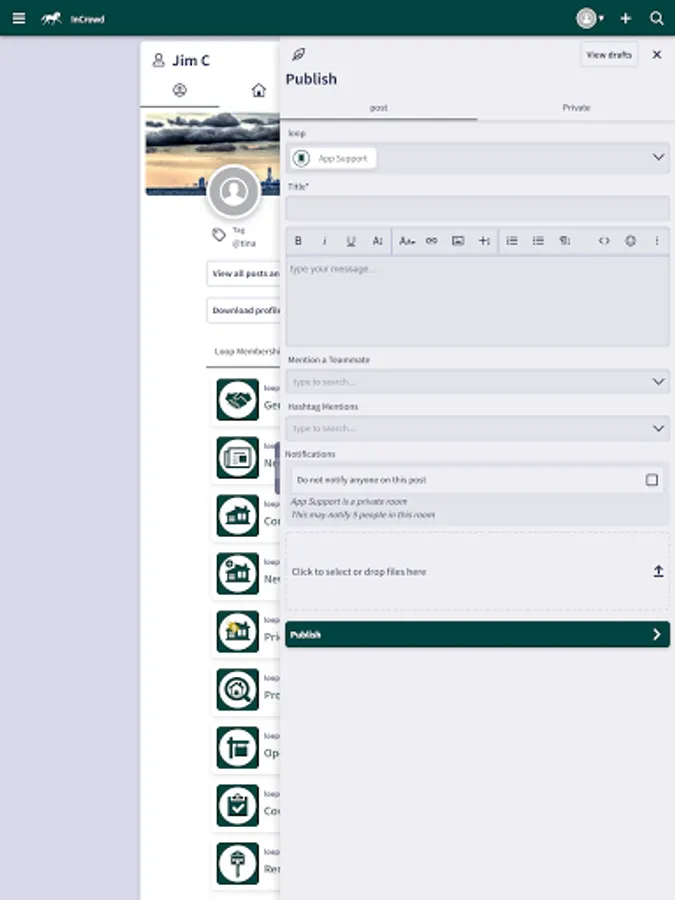Screen dimensions: 675x900
Task: Open paragraph format options
Action: click(565, 241)
